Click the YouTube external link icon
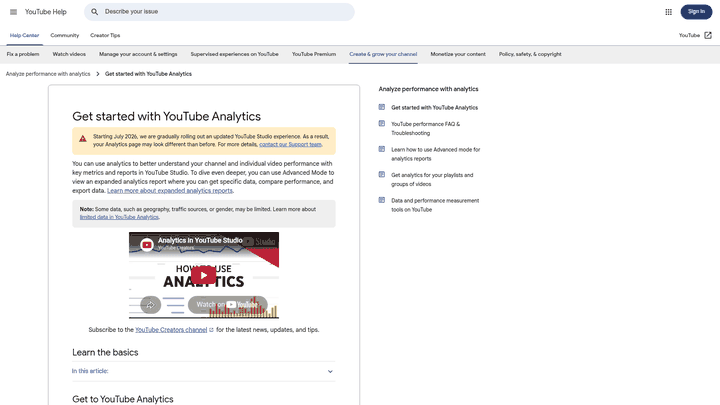720x405 pixels. coord(708,35)
